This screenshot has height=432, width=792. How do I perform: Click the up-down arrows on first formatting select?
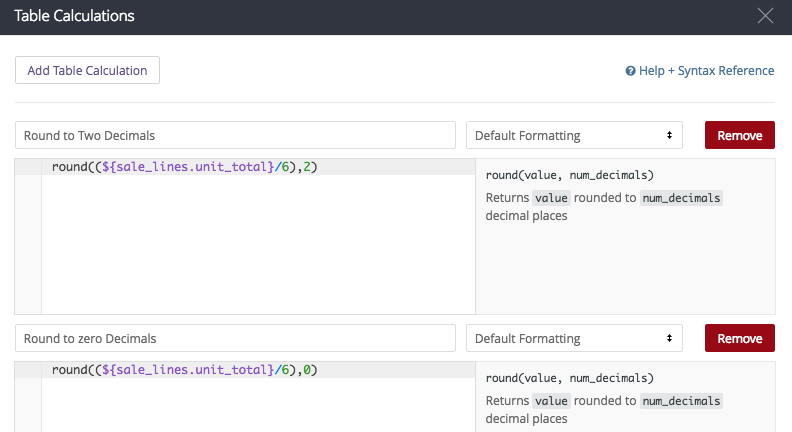coord(669,135)
